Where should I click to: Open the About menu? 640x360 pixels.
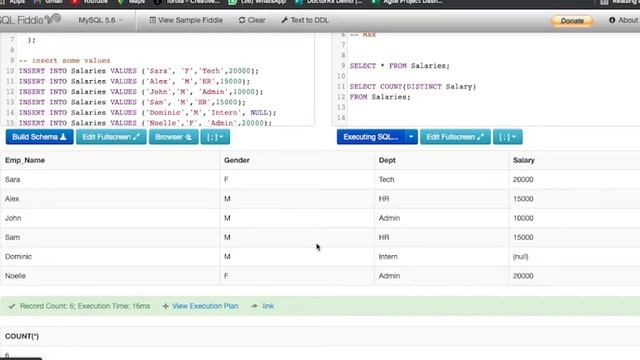[623, 20]
